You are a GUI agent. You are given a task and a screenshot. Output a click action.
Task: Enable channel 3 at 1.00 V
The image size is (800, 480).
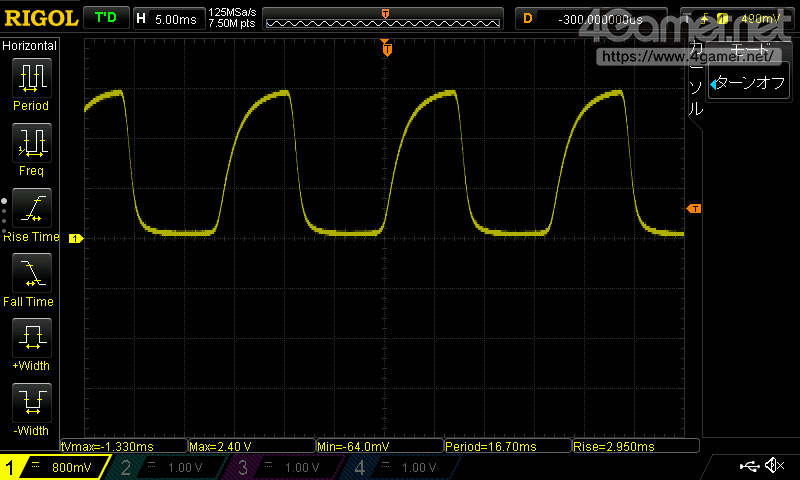[x=283, y=467]
